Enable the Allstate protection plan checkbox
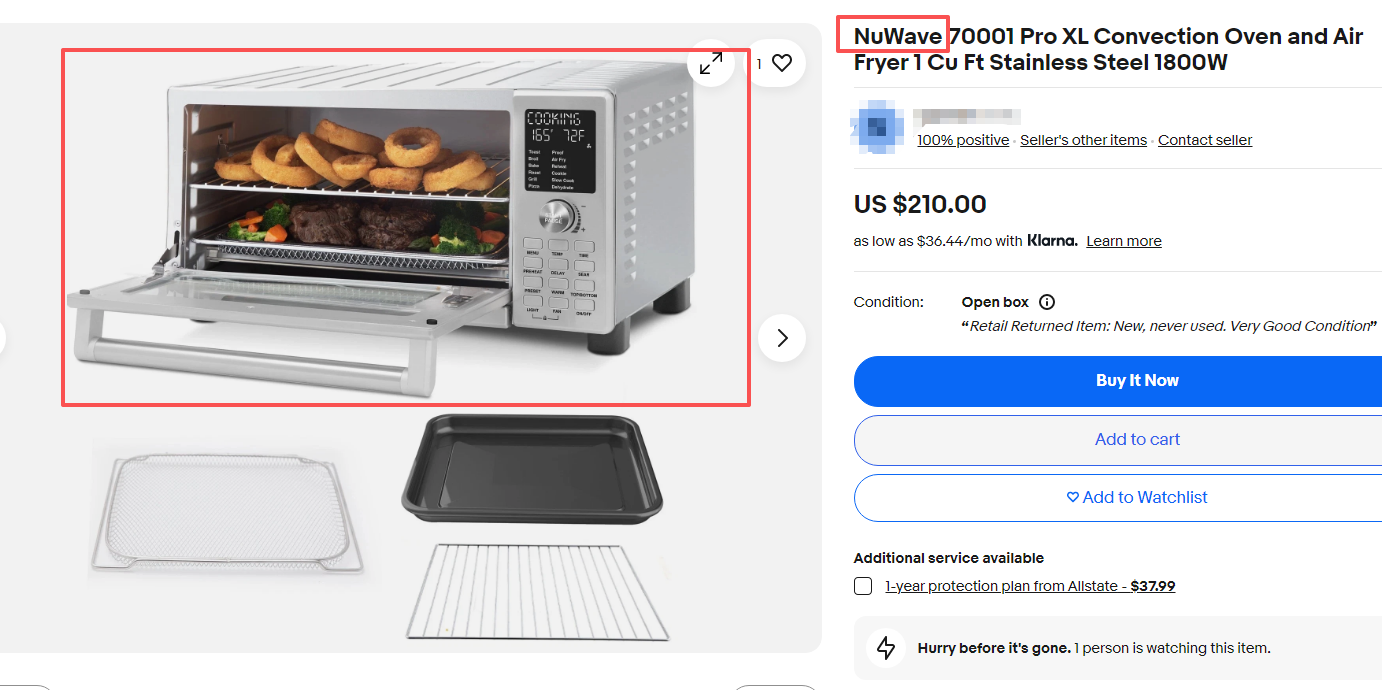1382x690 pixels. [863, 586]
